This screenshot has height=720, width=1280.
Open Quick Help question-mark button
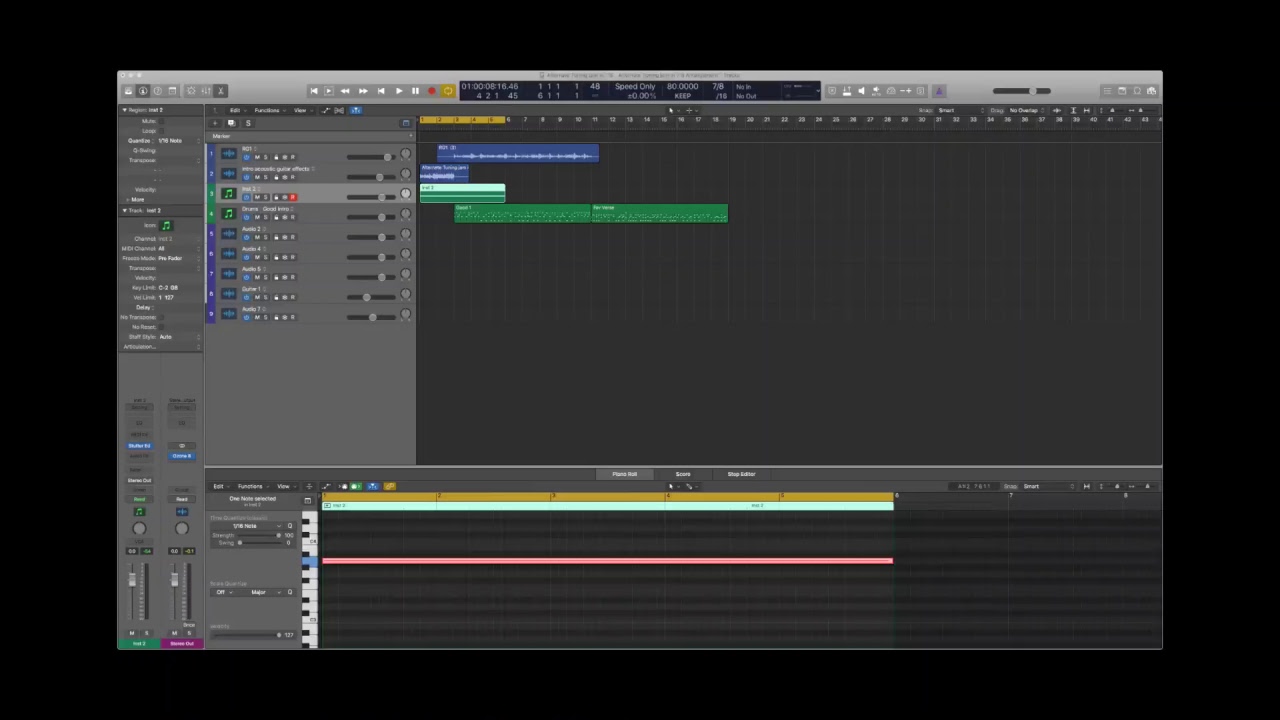157,91
